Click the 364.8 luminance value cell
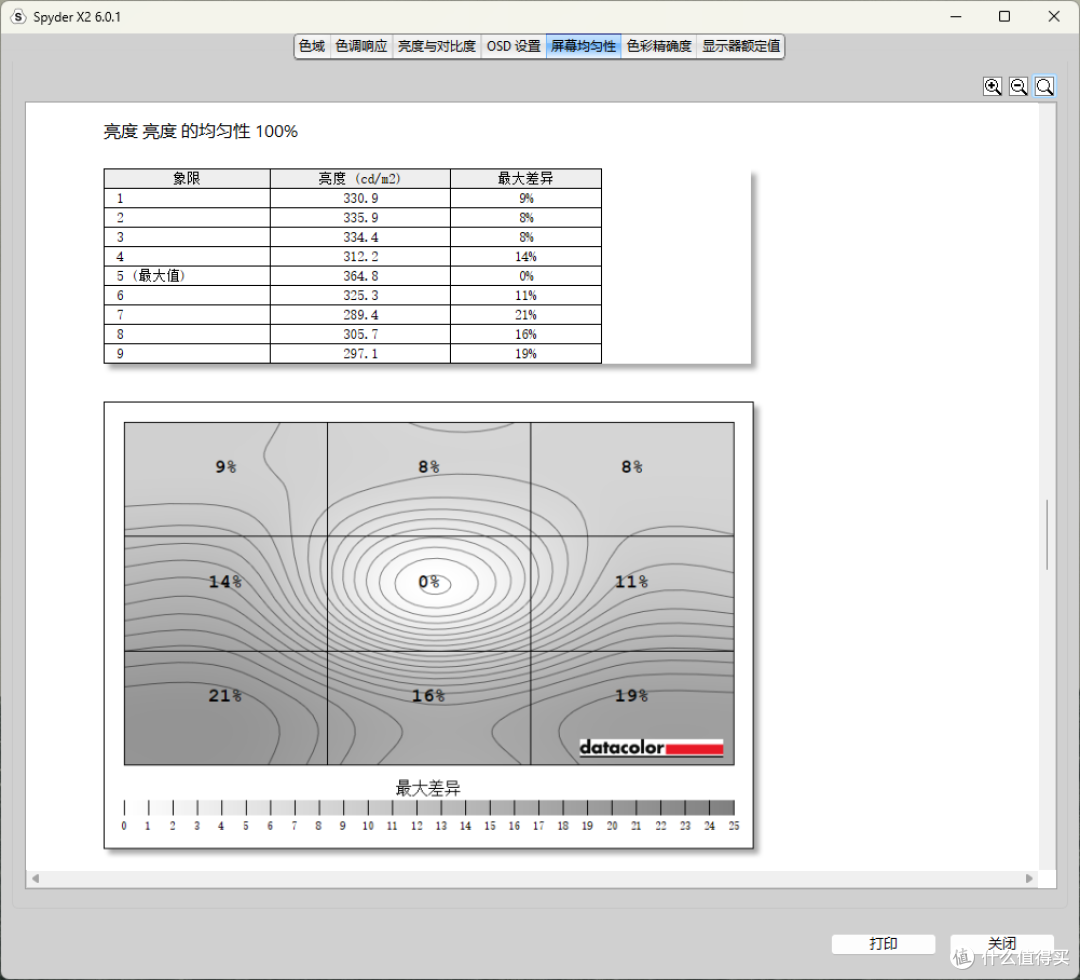 360,275
